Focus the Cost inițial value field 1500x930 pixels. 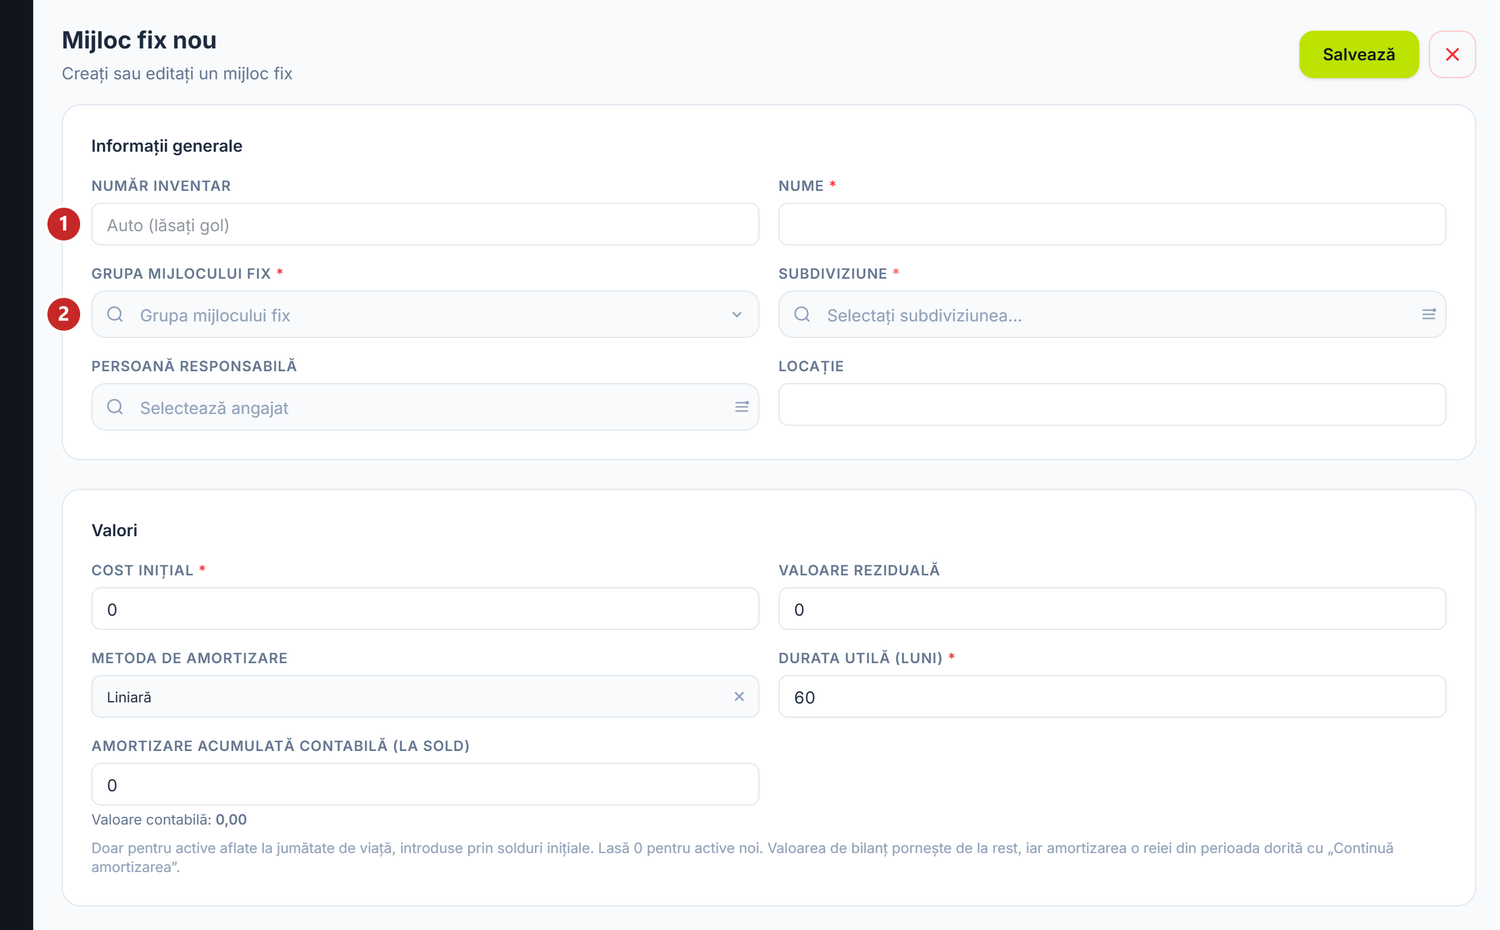[x=425, y=609]
